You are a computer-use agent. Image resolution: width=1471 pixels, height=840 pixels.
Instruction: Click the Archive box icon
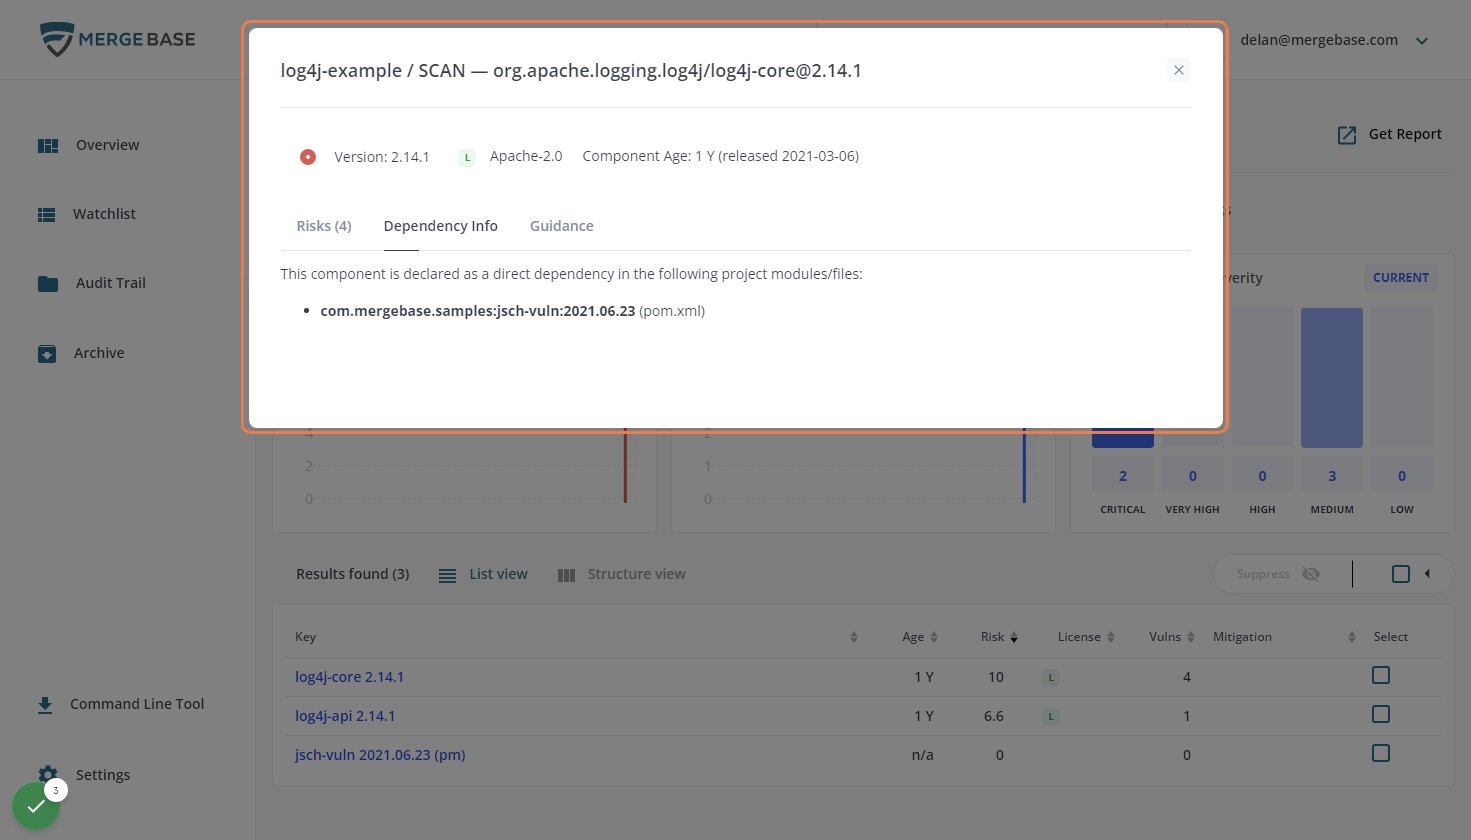pyautogui.click(x=47, y=354)
